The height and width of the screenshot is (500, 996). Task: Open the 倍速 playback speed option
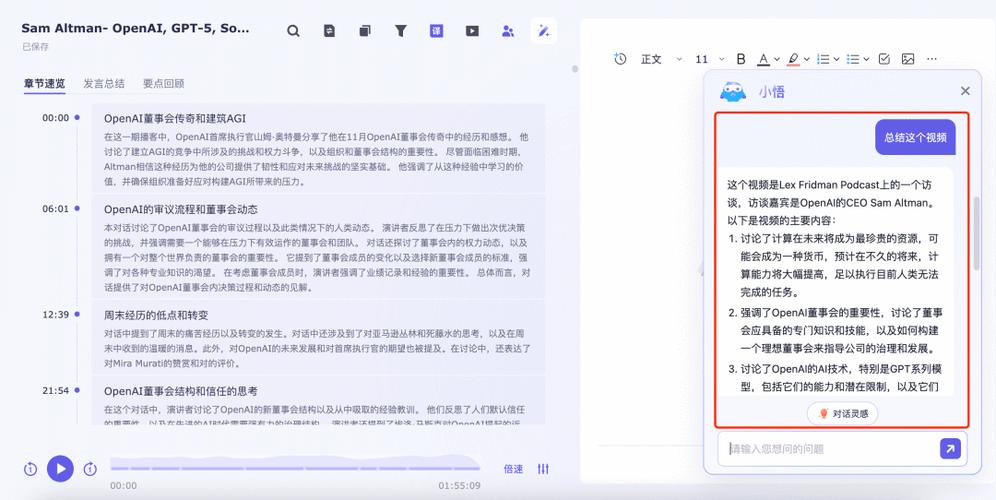[513, 469]
